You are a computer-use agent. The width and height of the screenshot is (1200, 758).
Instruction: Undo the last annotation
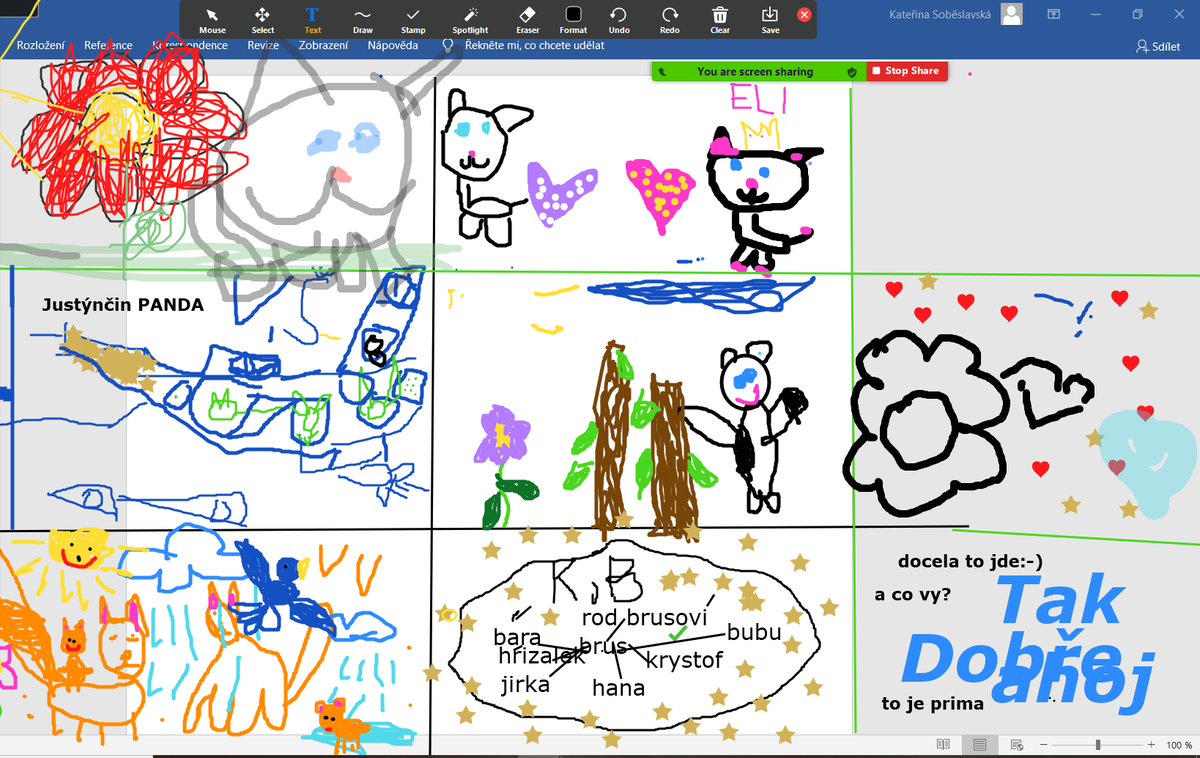click(x=619, y=20)
